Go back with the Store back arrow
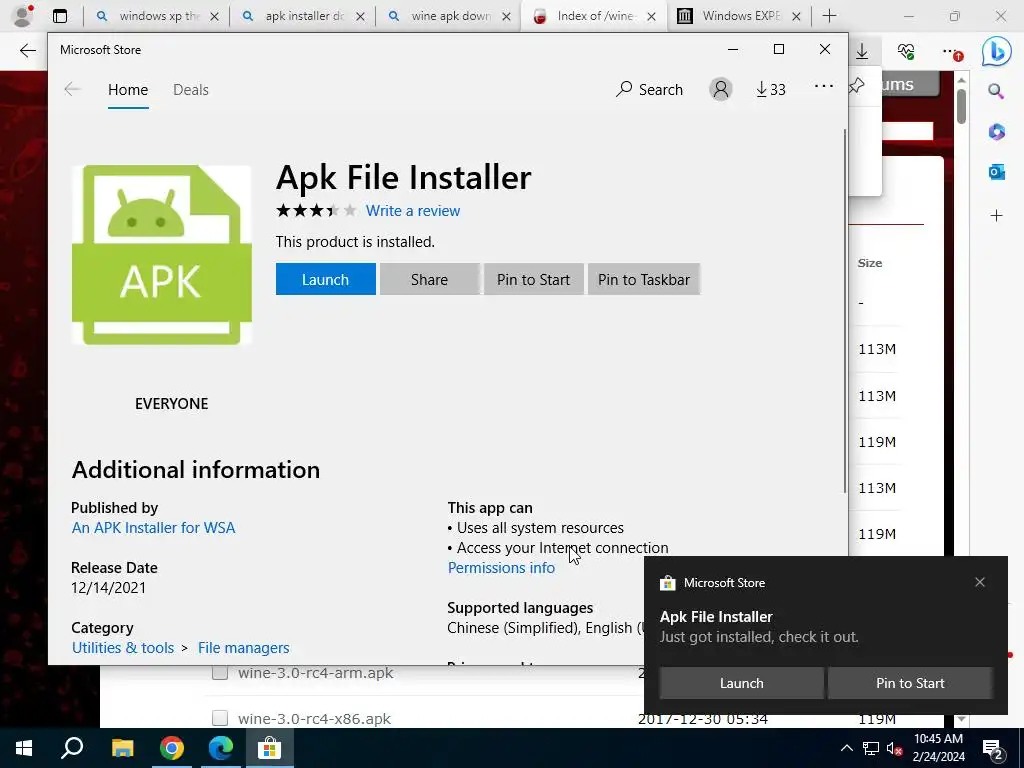1024x768 pixels. pos(72,89)
